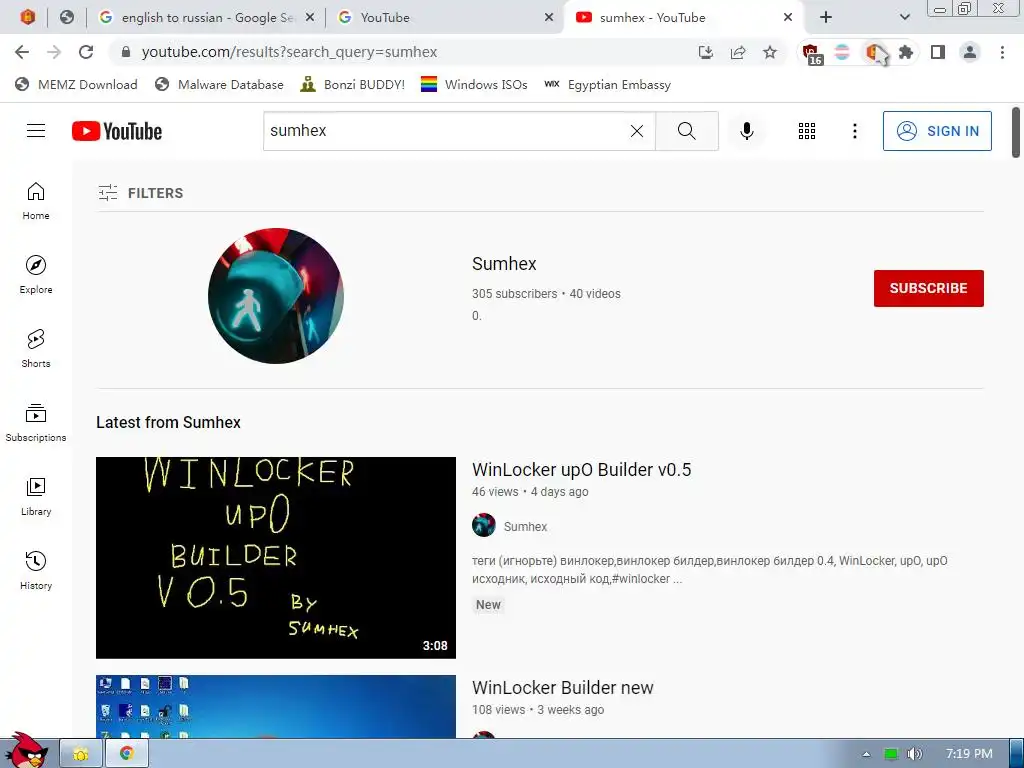Click the browser address bar URL

(289, 52)
